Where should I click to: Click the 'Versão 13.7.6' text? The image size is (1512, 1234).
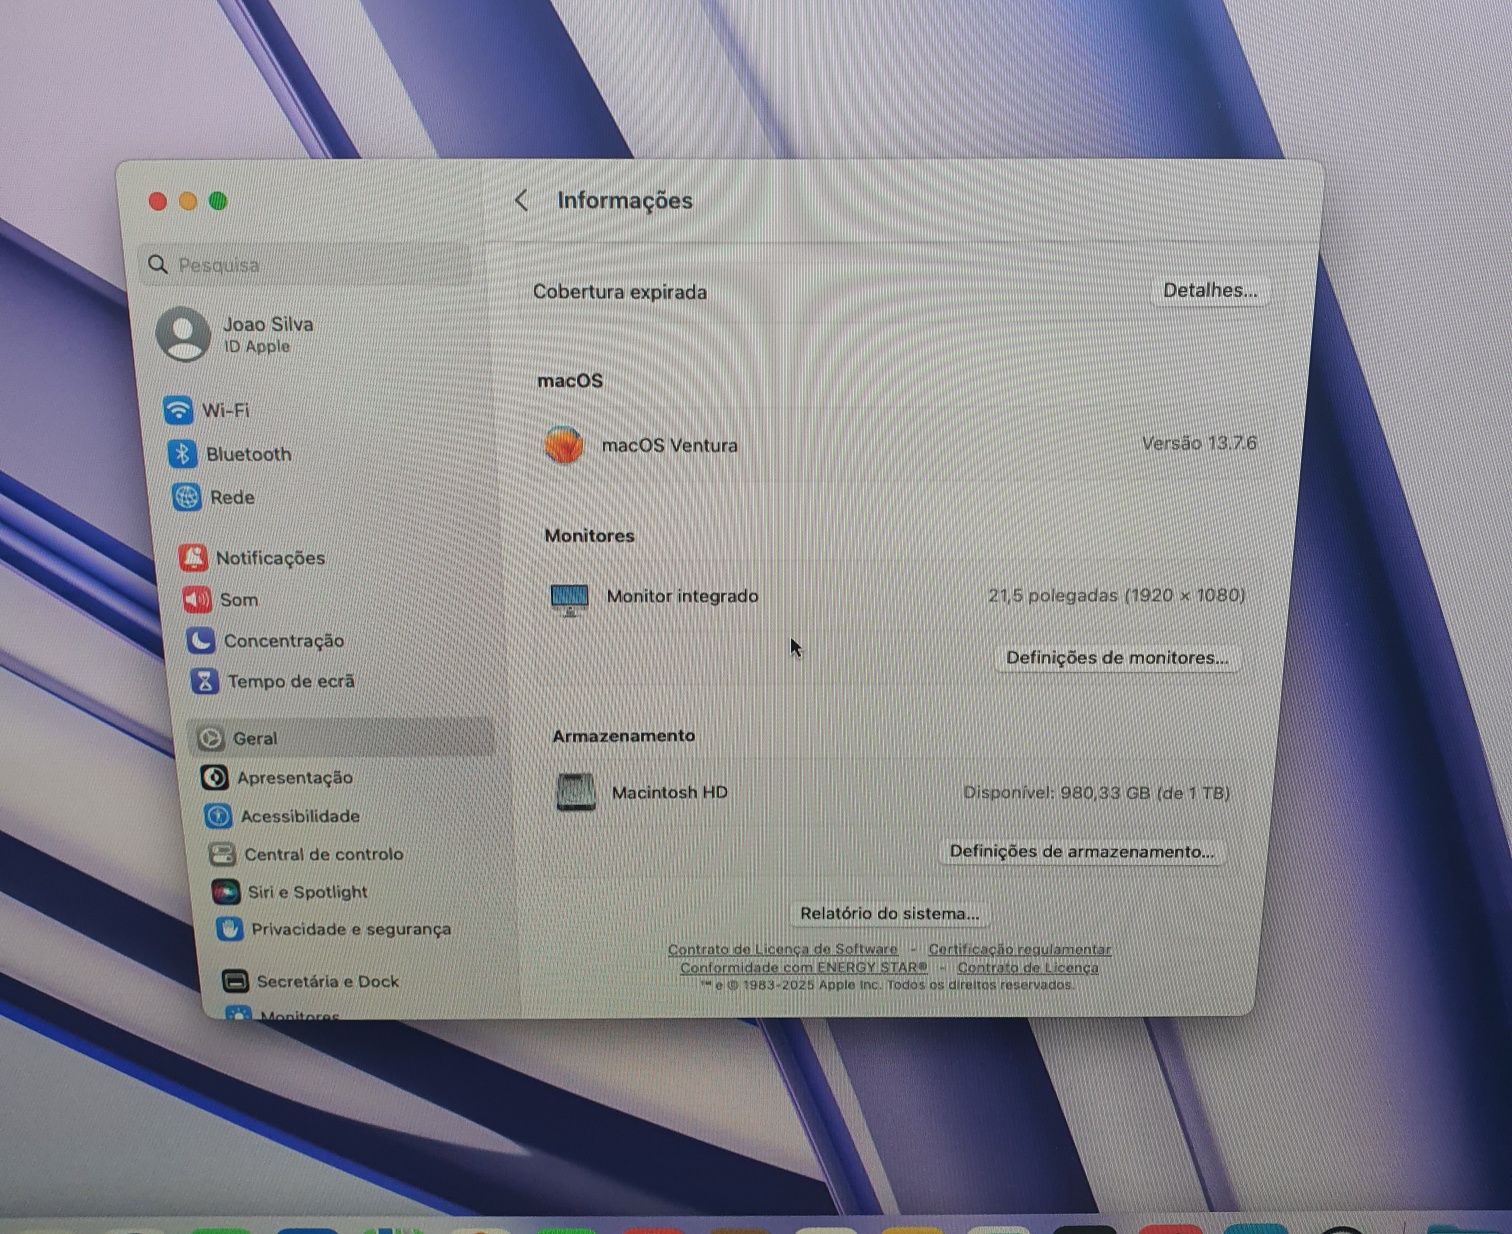[1199, 443]
